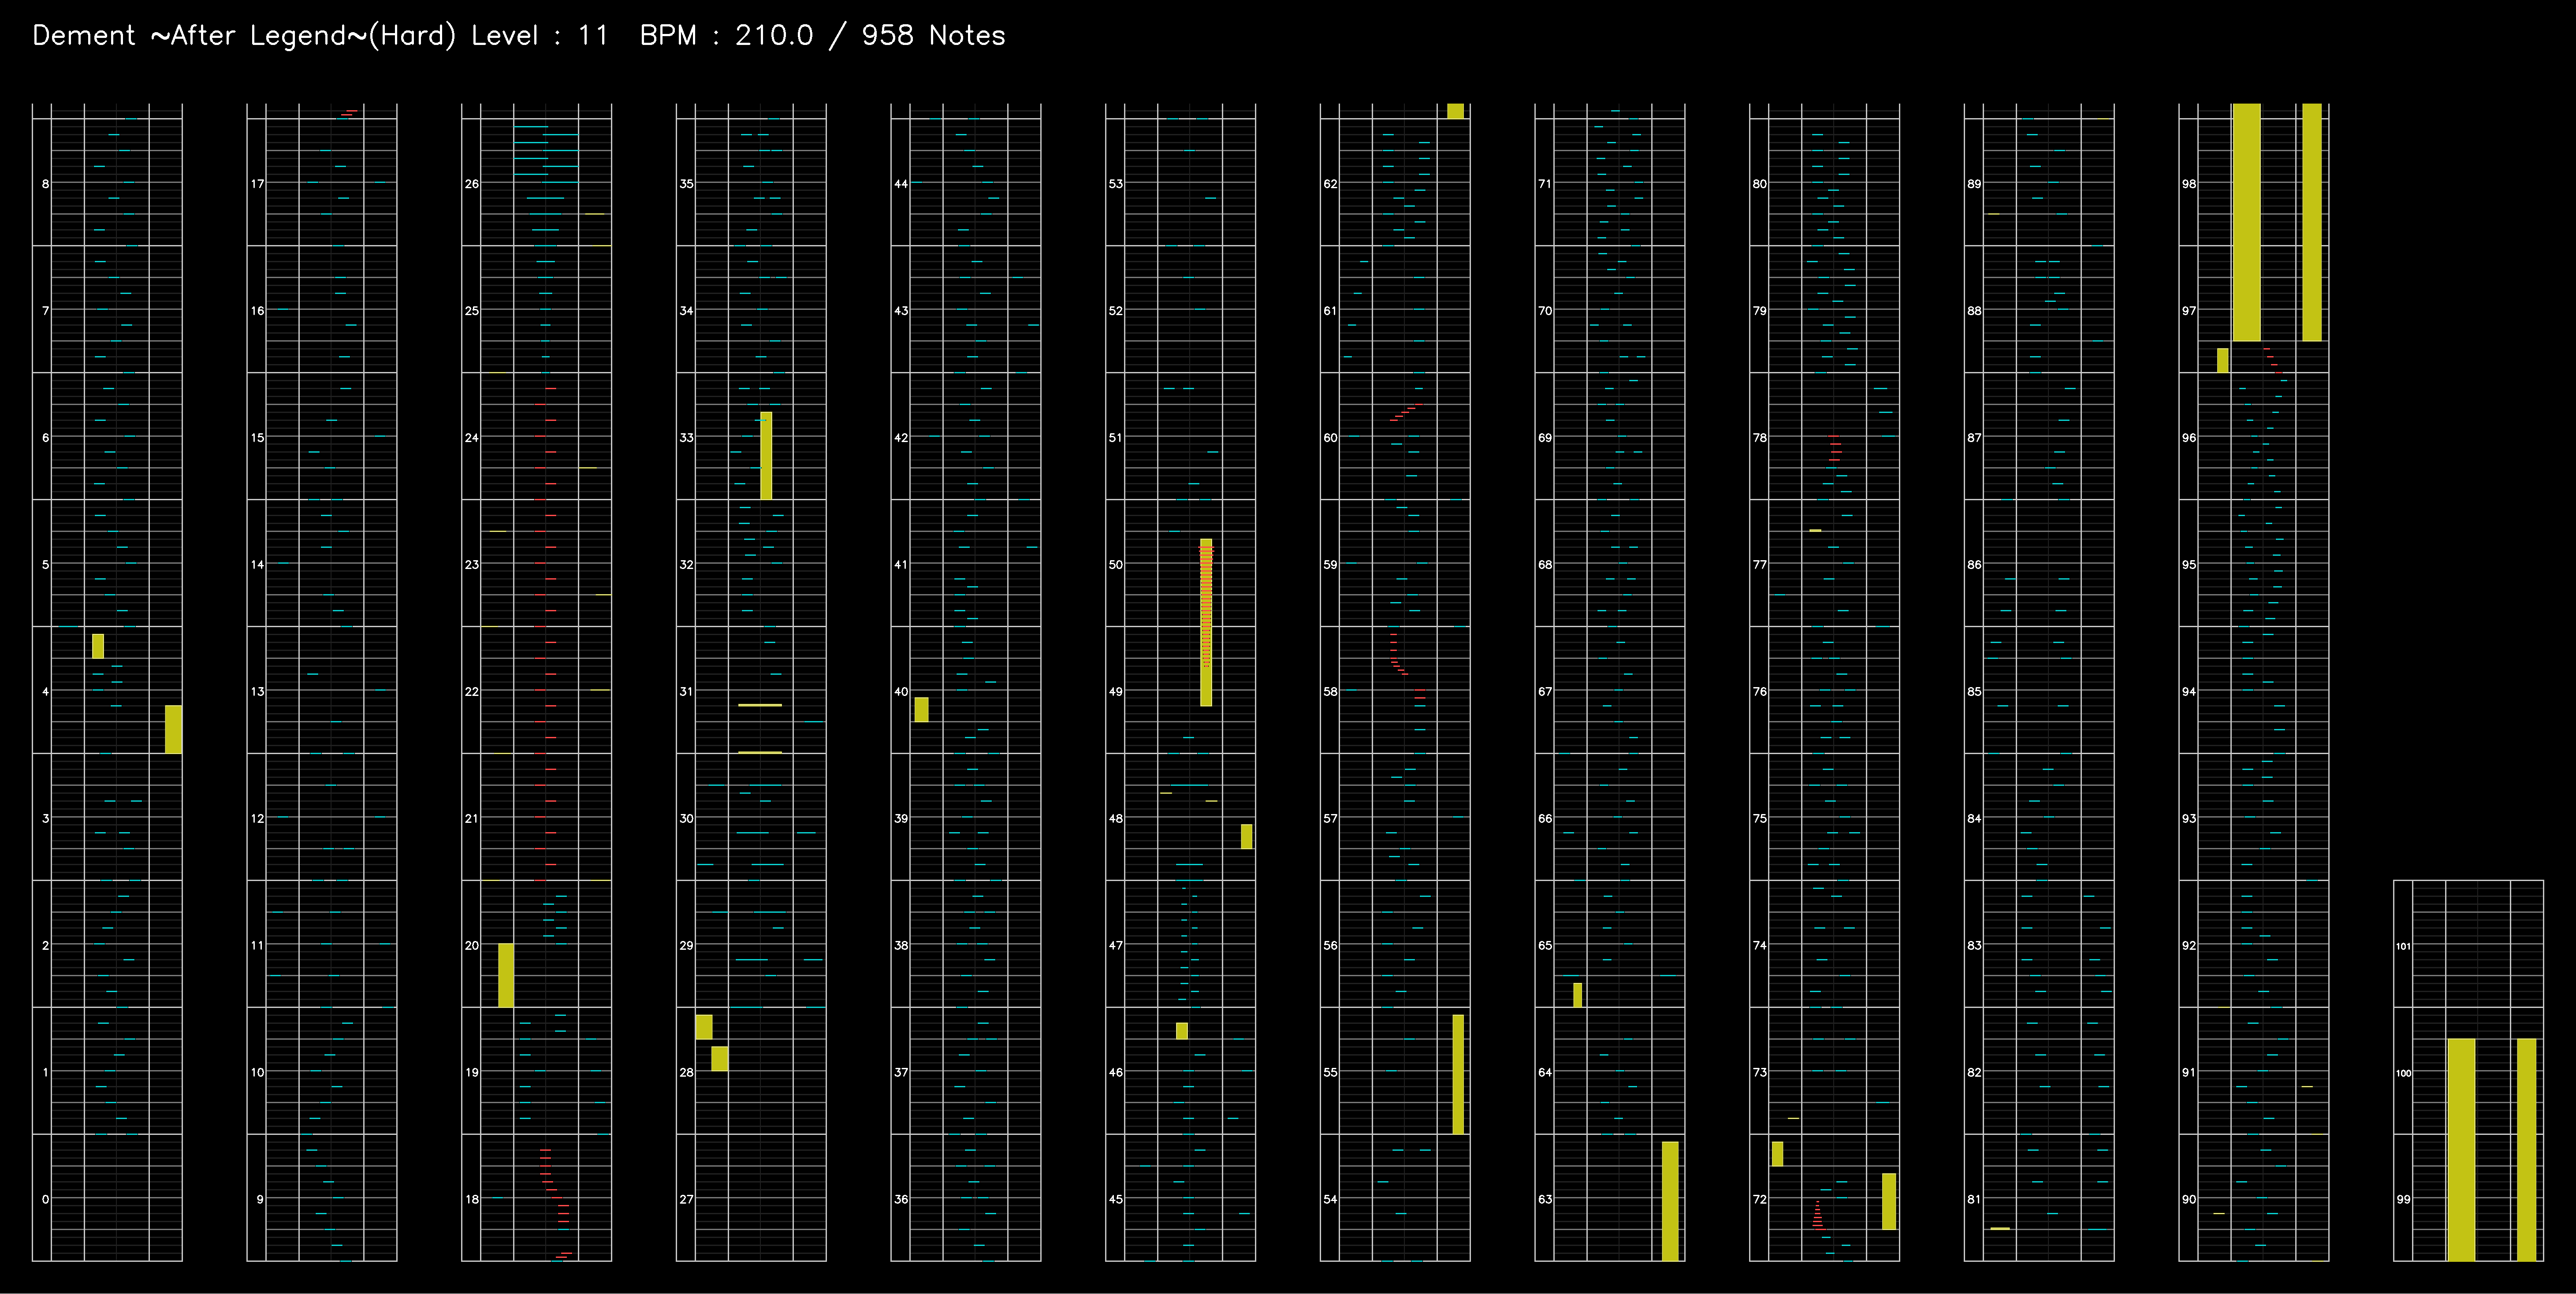2576x1294 pixels.
Task: Click the yellow hold note beside measure 40
Action: pyautogui.click(x=921, y=709)
